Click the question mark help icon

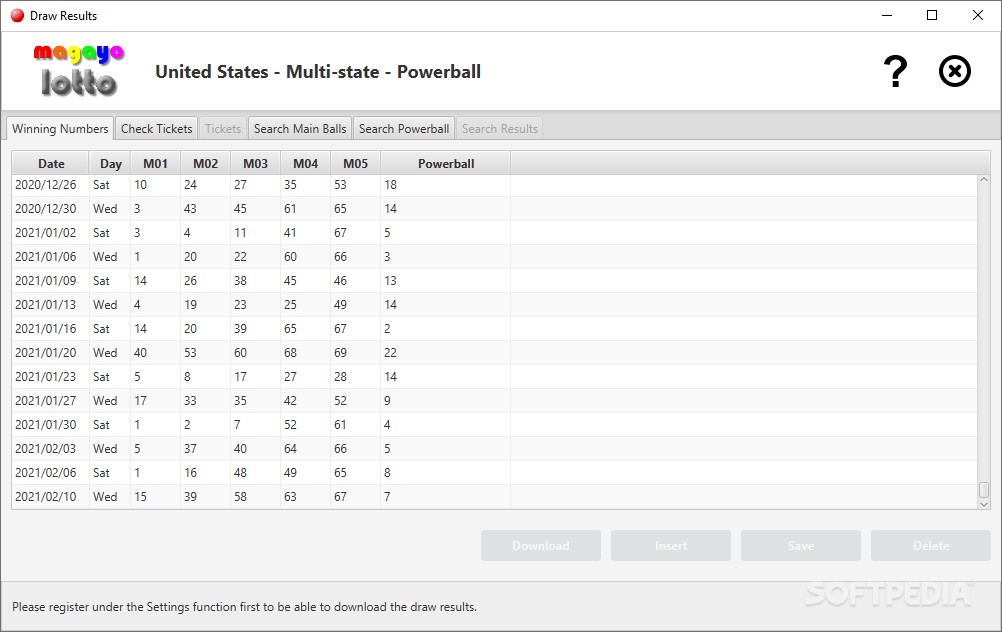895,72
